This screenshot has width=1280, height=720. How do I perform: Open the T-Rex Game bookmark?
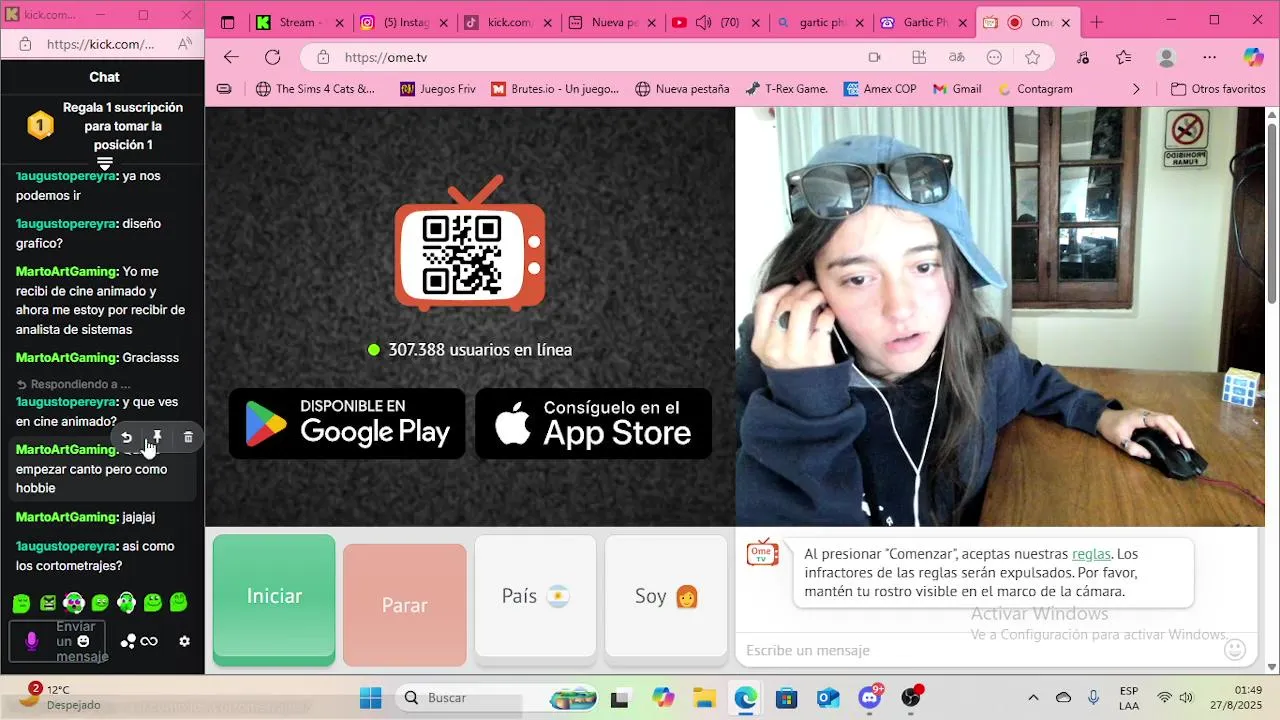(787, 89)
